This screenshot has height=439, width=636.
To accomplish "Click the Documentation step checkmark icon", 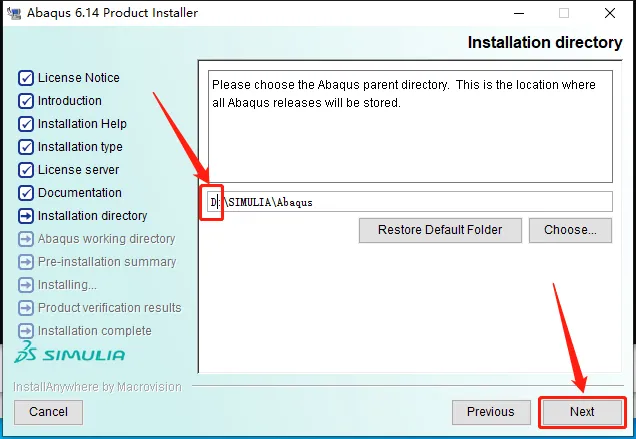I will [26, 193].
